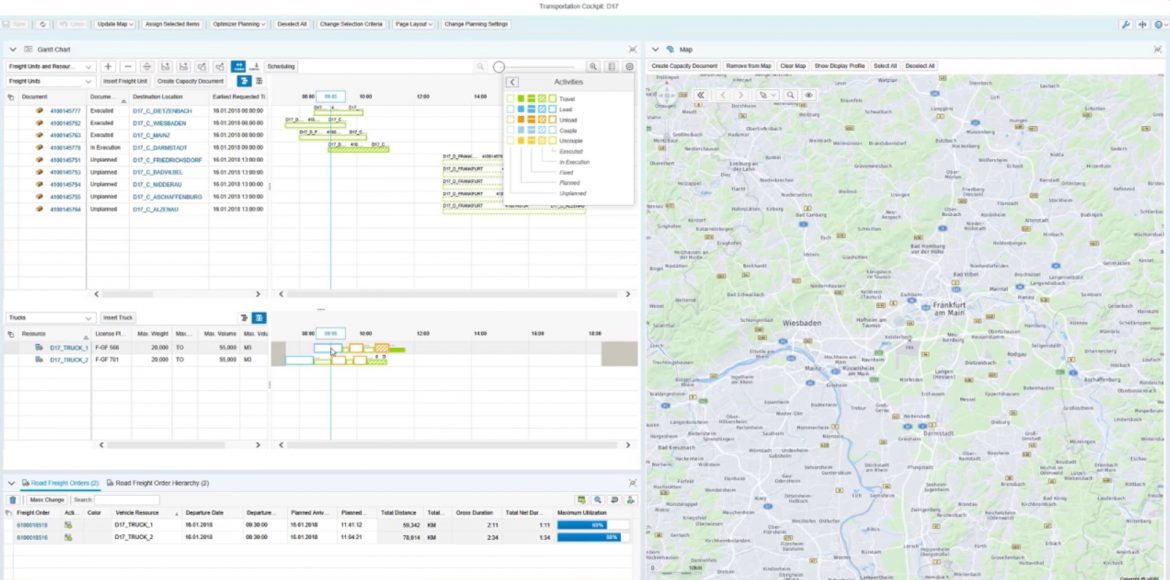This screenshot has height=580, width=1170.
Task: Collapse the Map panel using its chevron
Action: (655, 46)
